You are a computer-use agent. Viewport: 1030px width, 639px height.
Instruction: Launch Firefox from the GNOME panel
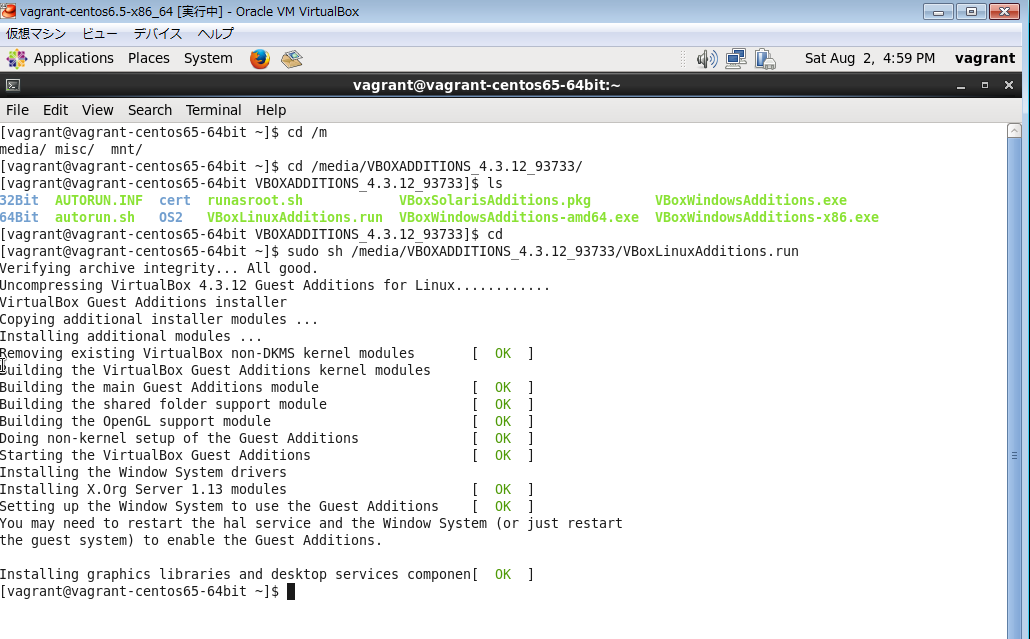259,59
